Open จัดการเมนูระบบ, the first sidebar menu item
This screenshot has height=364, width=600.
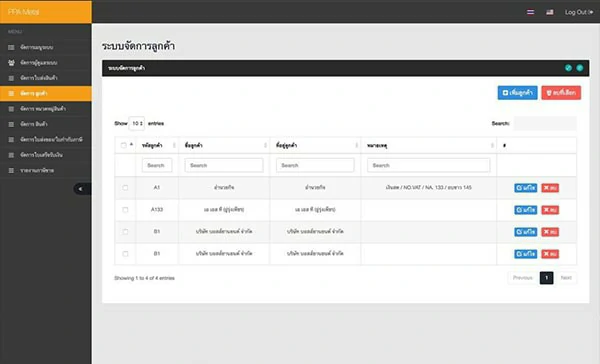(46, 47)
